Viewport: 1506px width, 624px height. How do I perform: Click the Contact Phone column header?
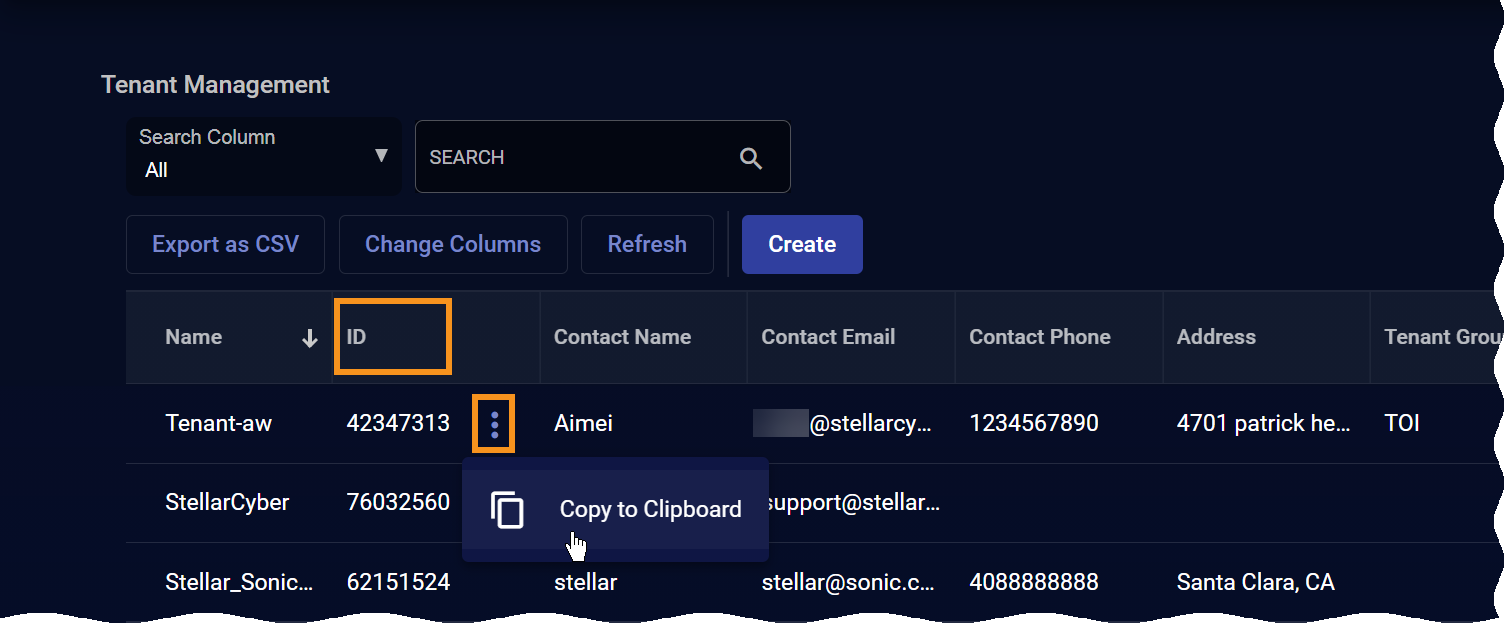1039,338
